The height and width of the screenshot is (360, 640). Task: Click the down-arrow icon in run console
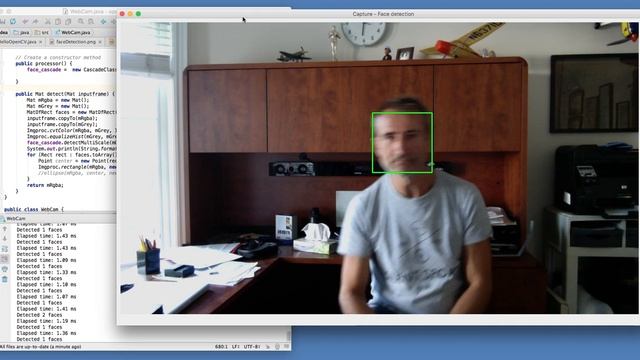click(5, 239)
